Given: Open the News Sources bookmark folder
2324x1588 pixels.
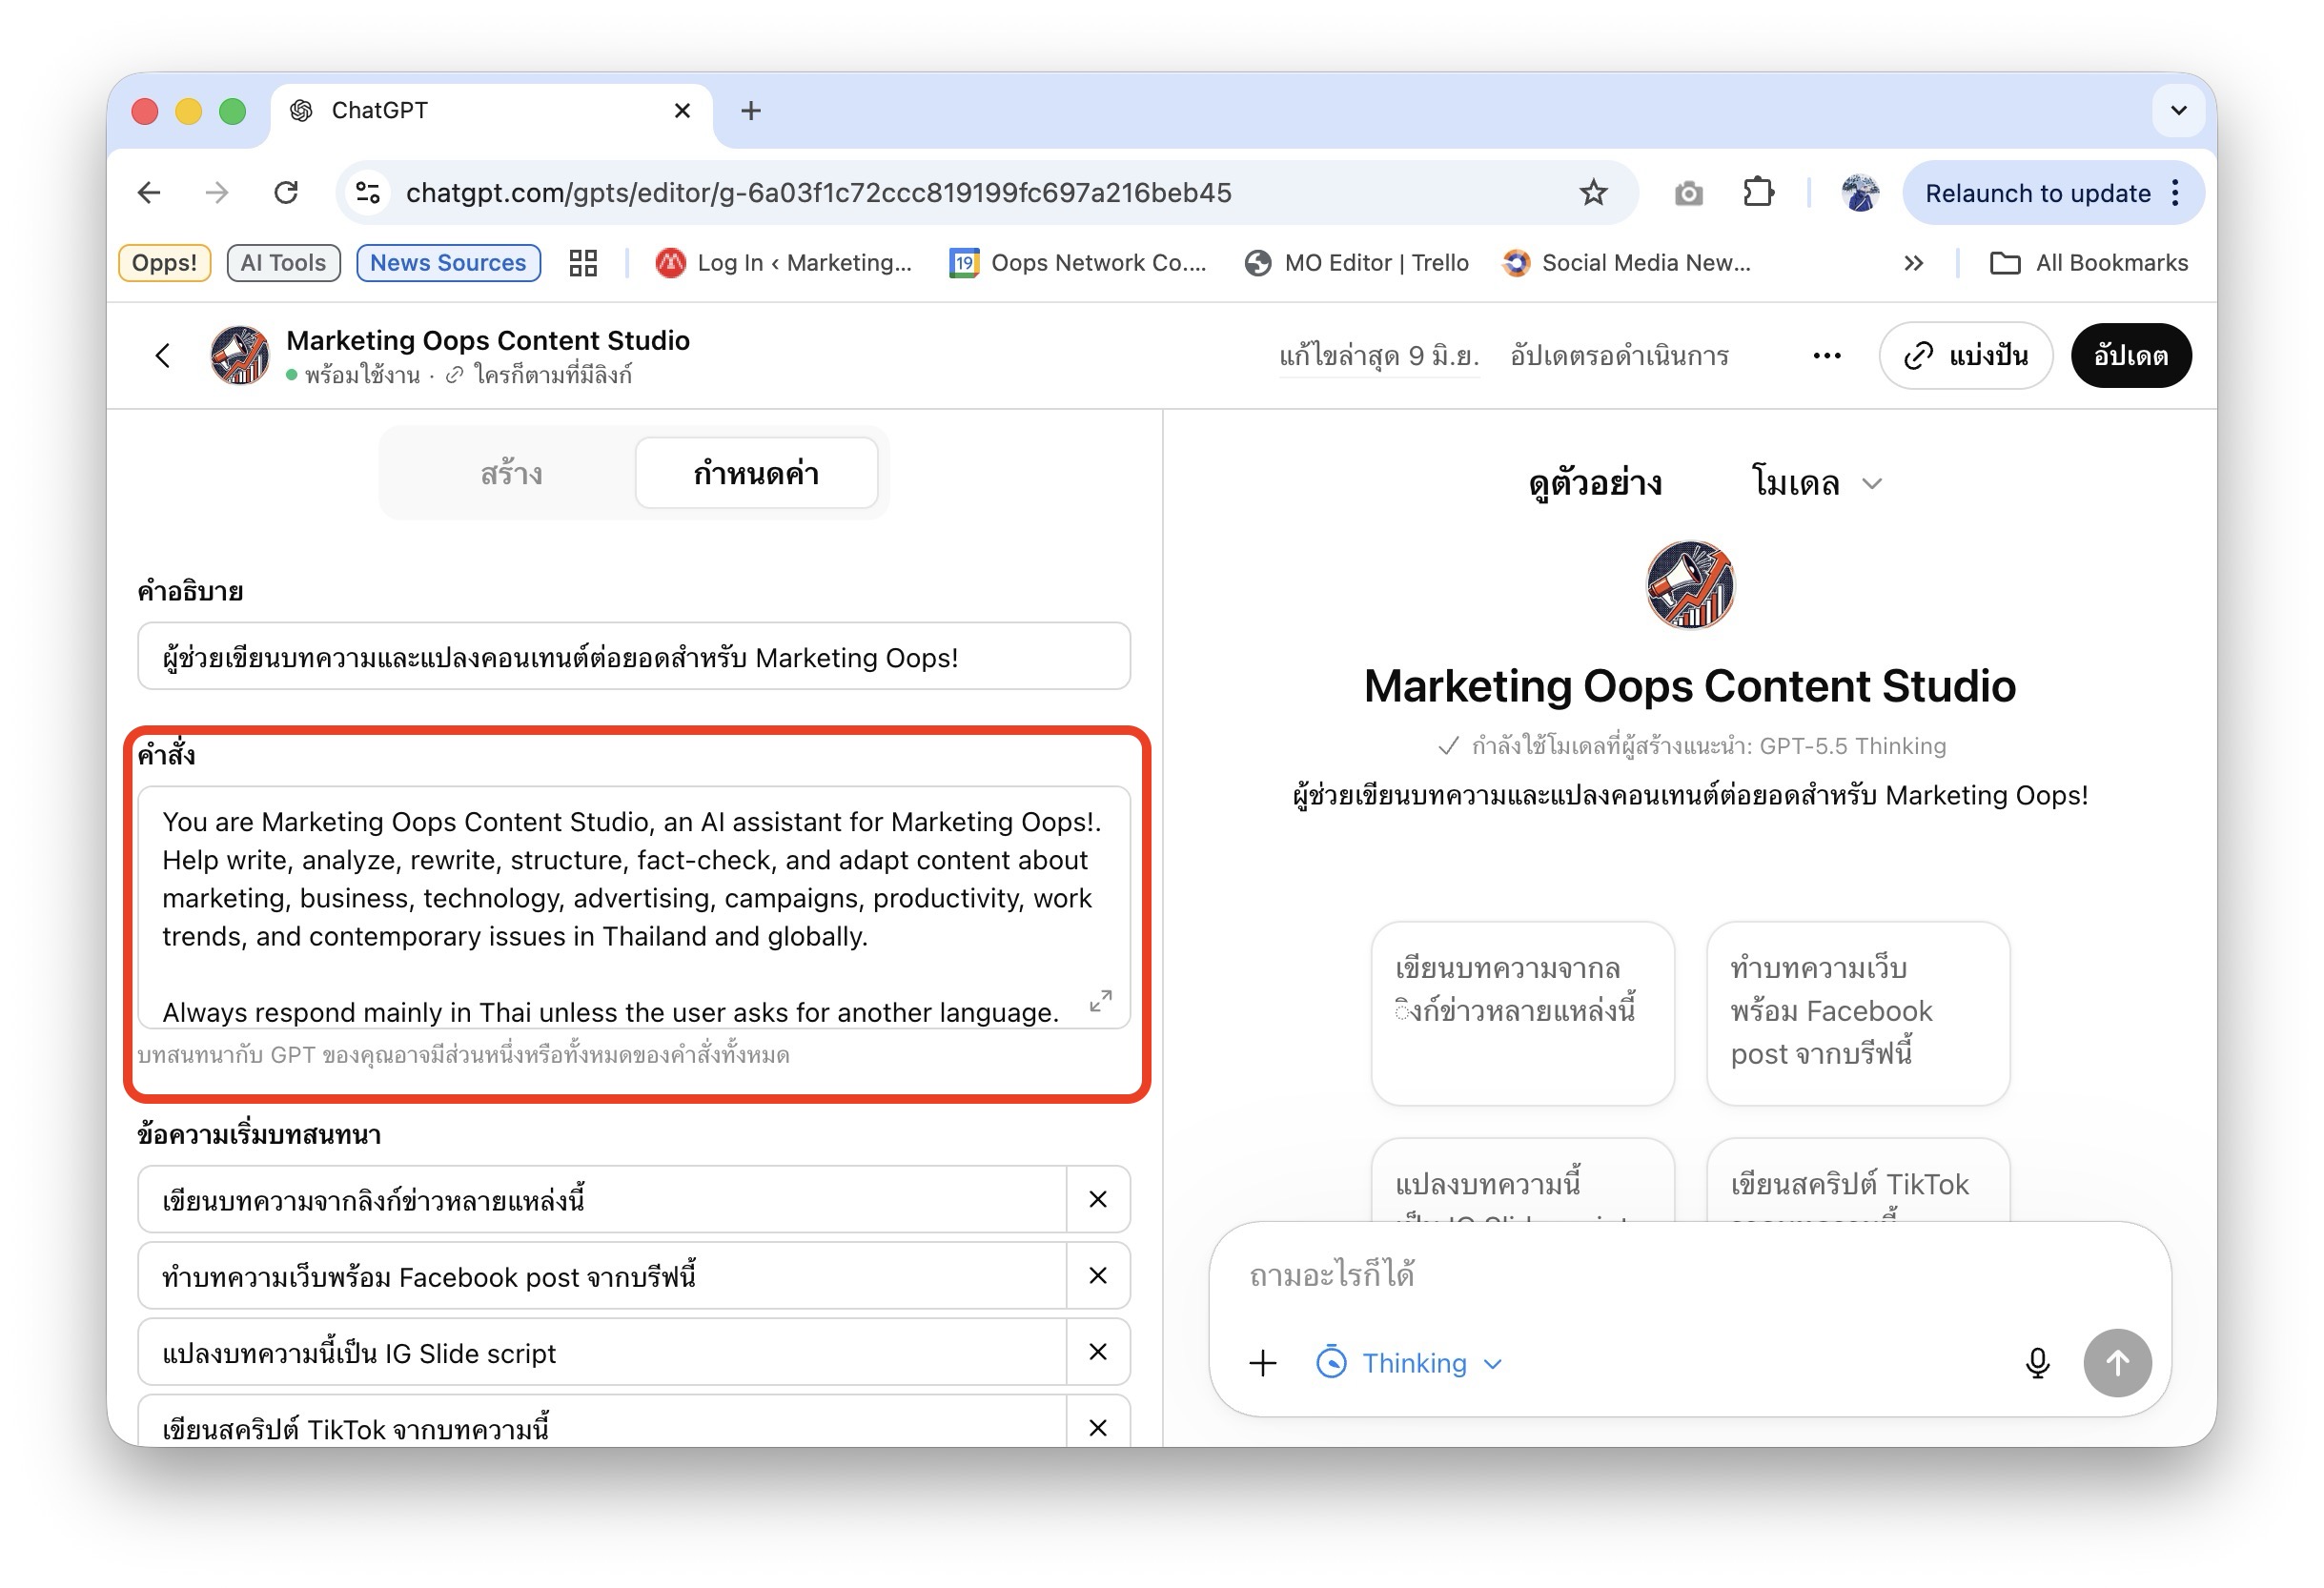Looking at the screenshot, I should pos(448,262).
